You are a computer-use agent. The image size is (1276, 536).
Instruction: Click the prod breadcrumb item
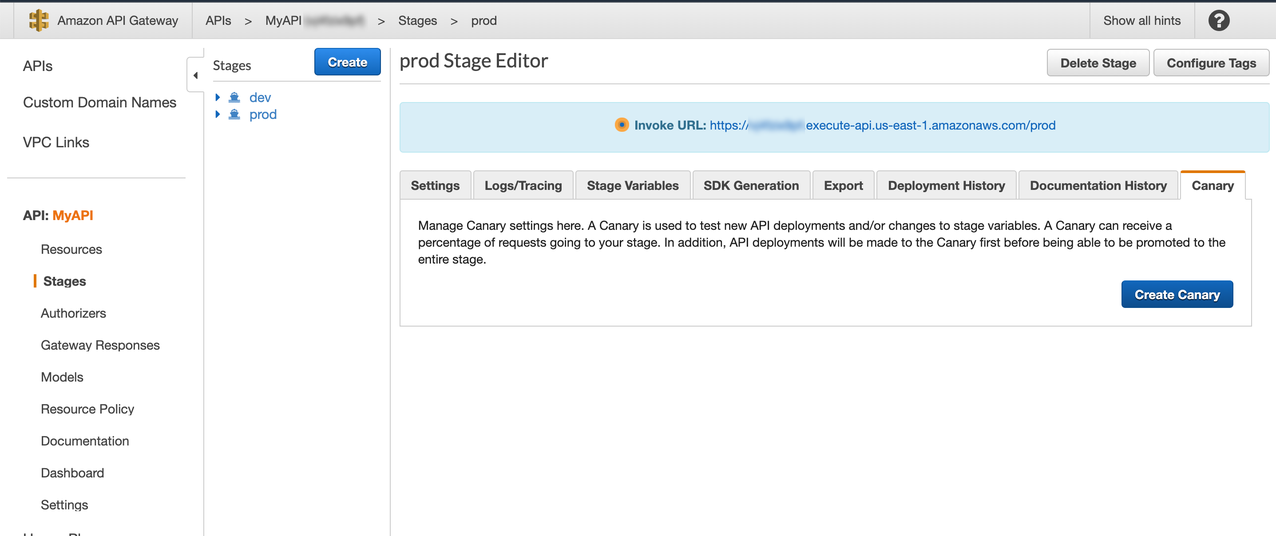coord(484,20)
